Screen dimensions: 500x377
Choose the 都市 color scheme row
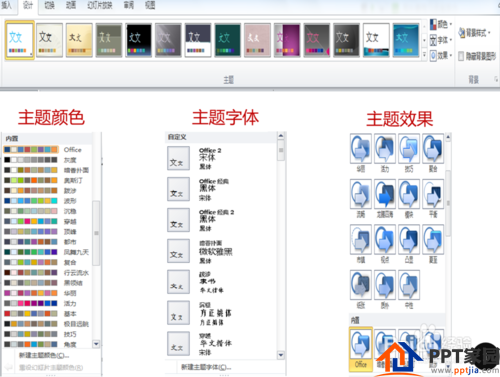point(47,242)
